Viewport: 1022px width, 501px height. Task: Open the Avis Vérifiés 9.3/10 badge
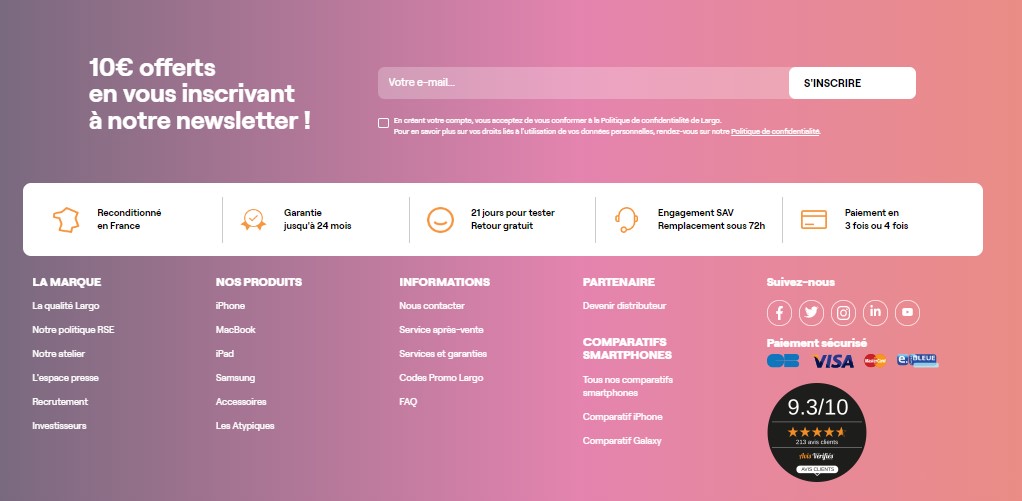(x=819, y=431)
